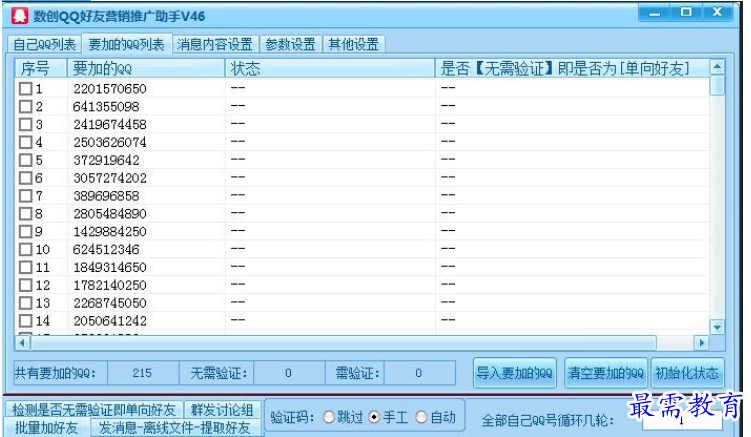Select 跳过 captcha radio option
The width and height of the screenshot is (751, 437).
coord(329,417)
